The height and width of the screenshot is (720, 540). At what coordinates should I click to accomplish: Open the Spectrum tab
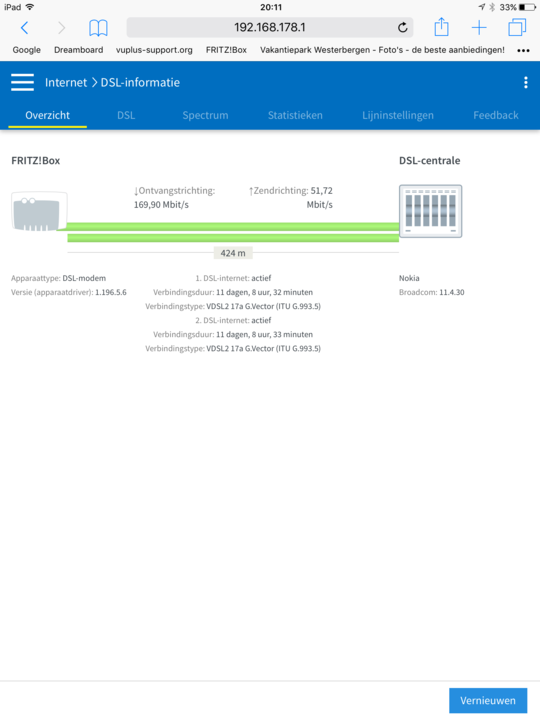pyautogui.click(x=205, y=115)
